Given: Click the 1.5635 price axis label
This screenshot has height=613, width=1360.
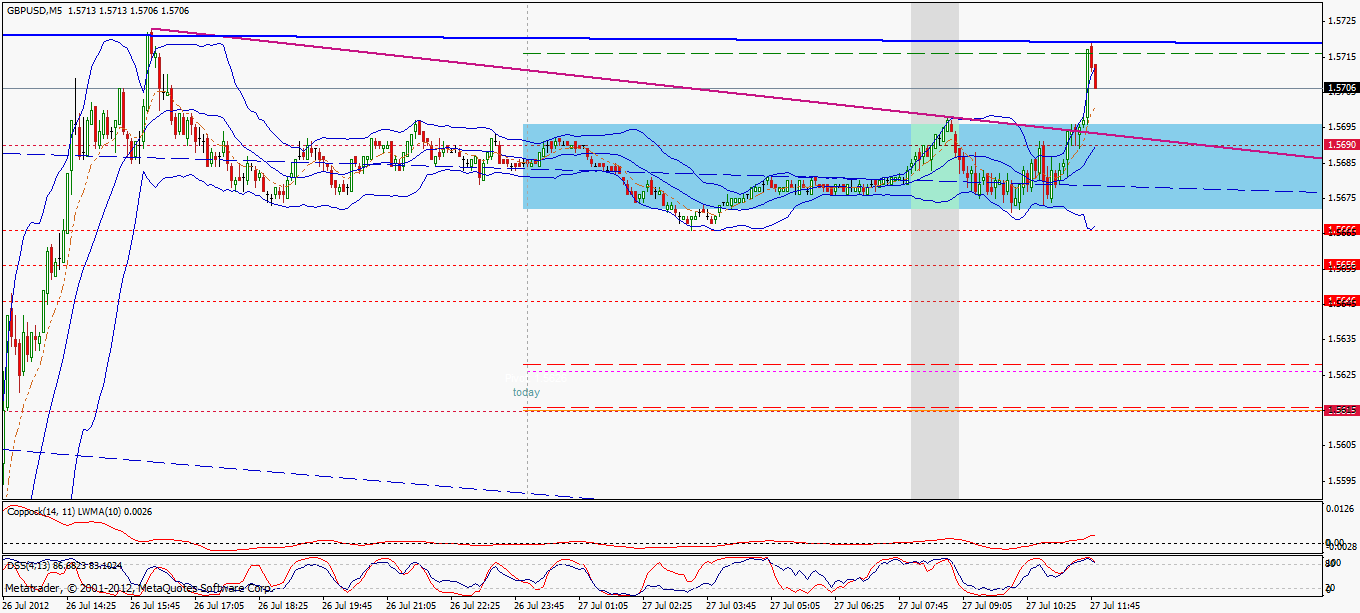Looking at the screenshot, I should tap(1341, 338).
